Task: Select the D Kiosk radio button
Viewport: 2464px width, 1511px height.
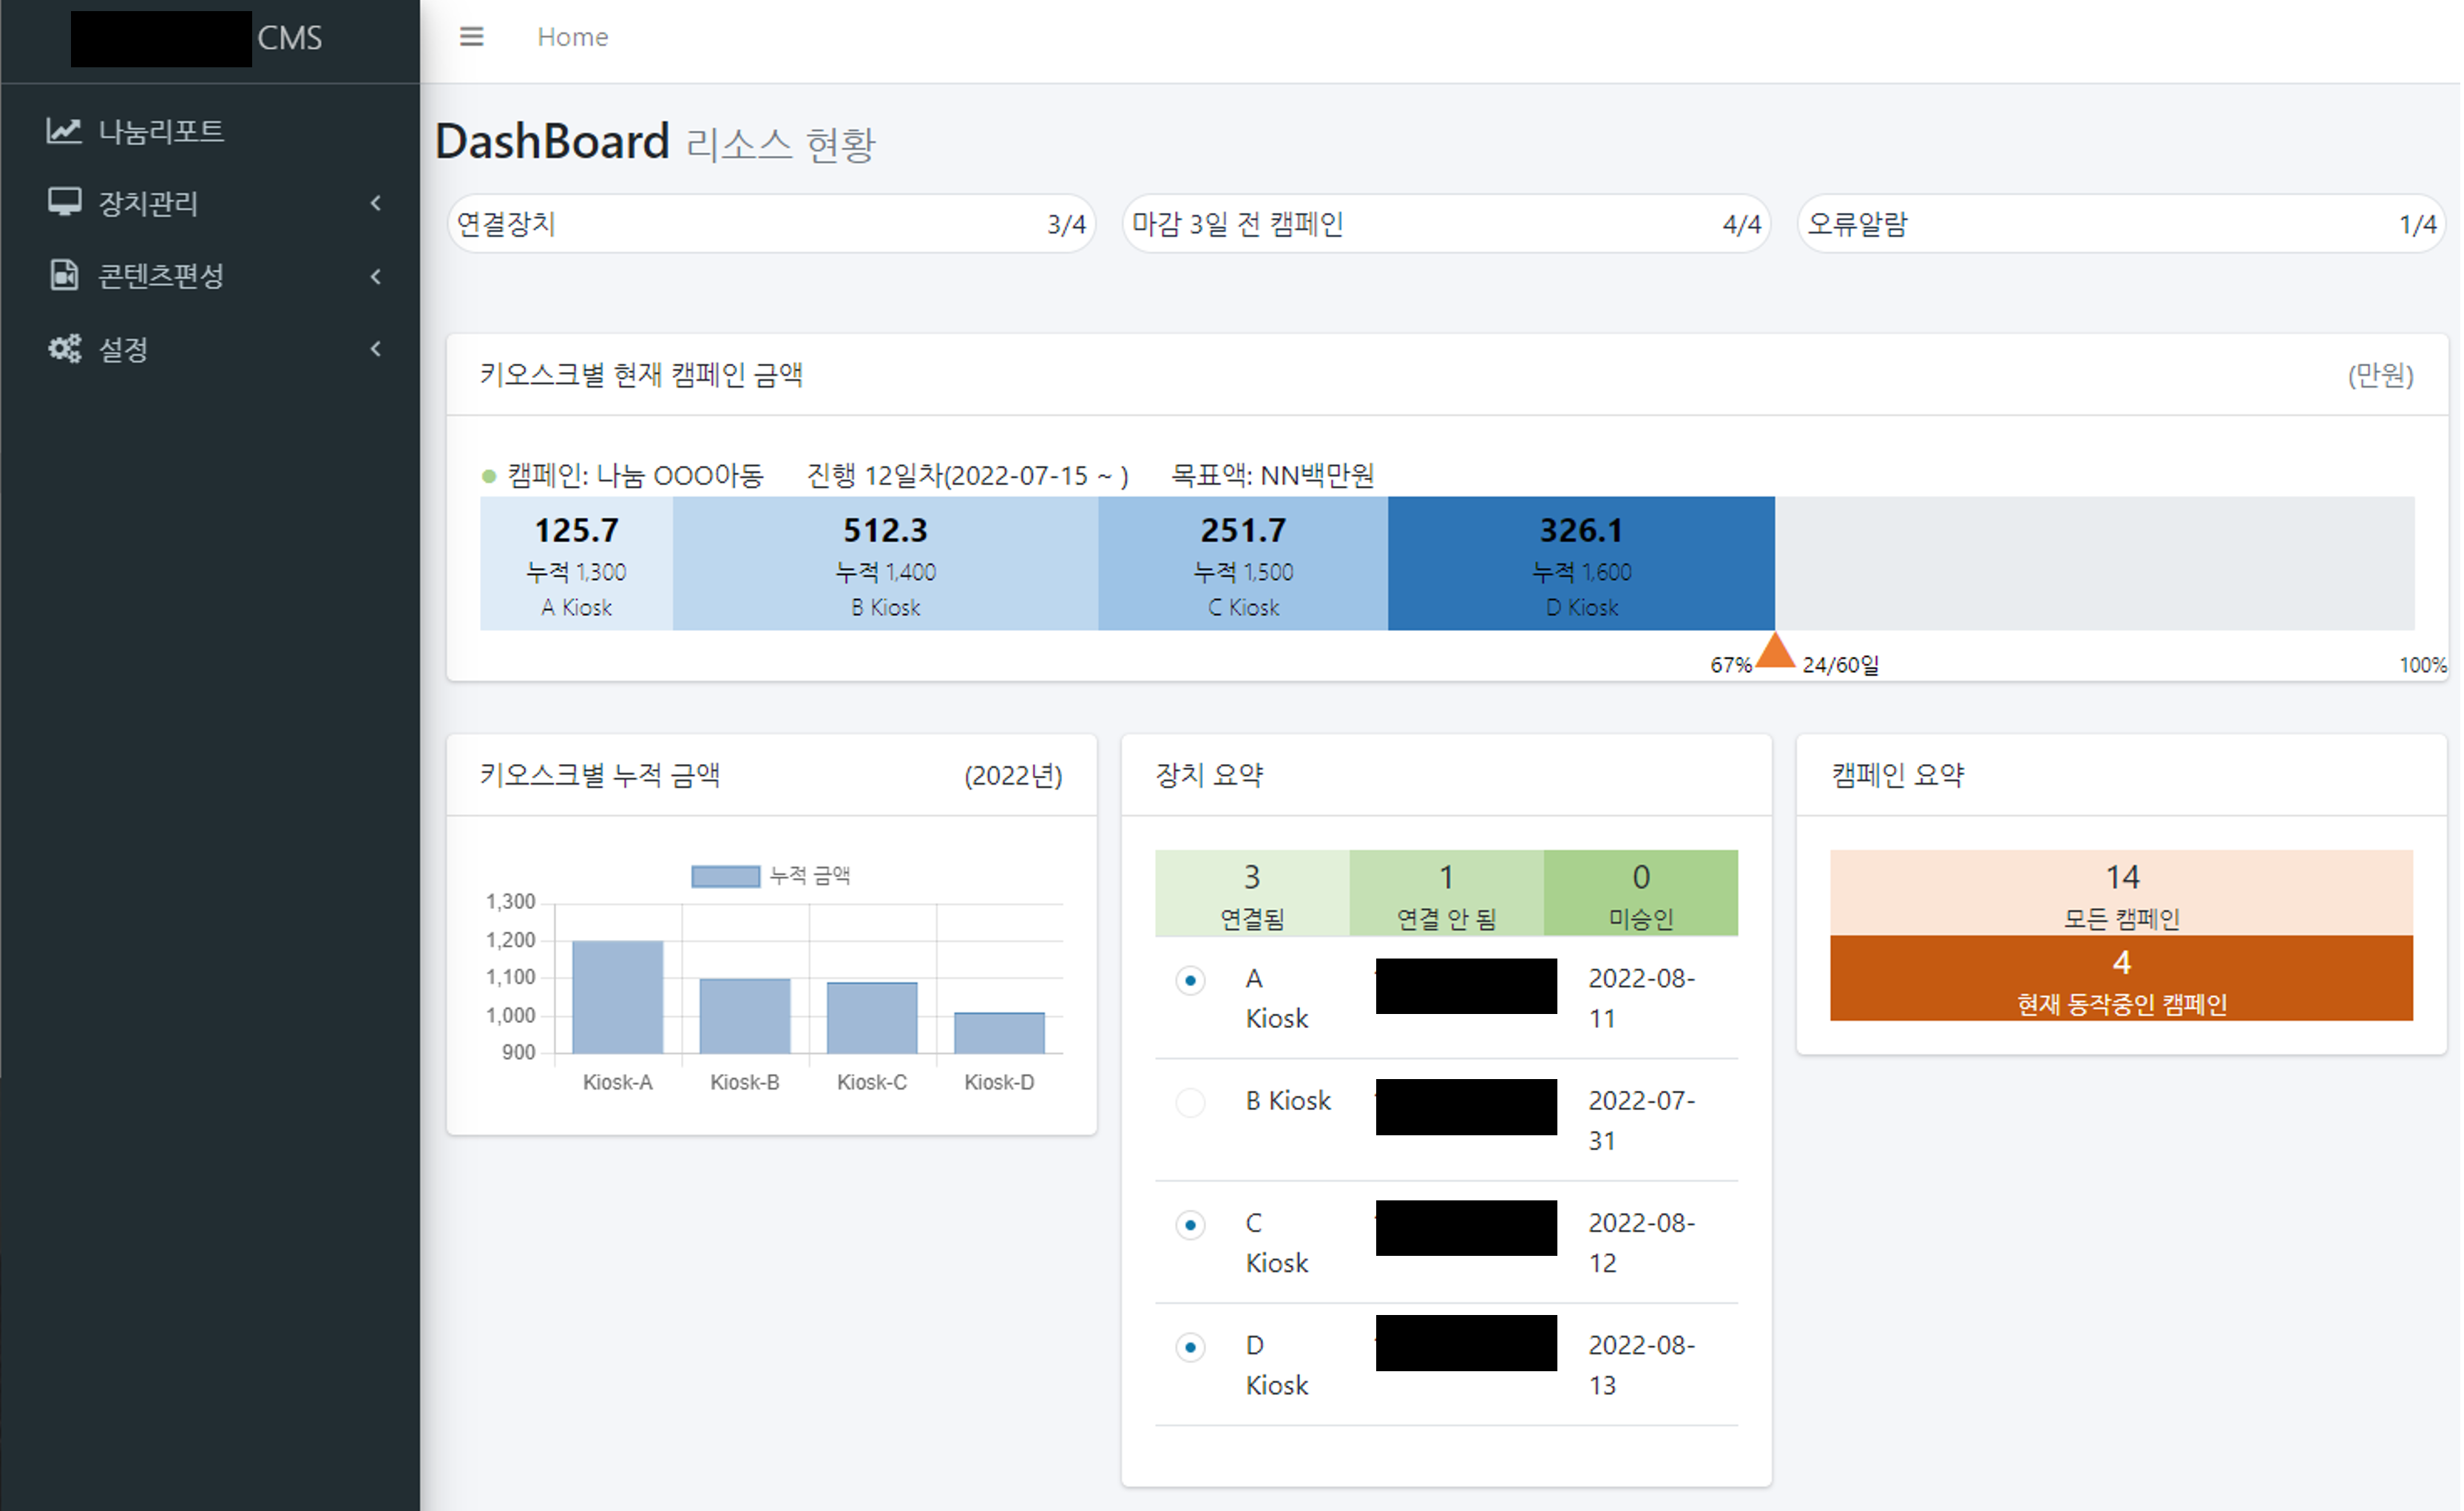Action: 1190,1348
